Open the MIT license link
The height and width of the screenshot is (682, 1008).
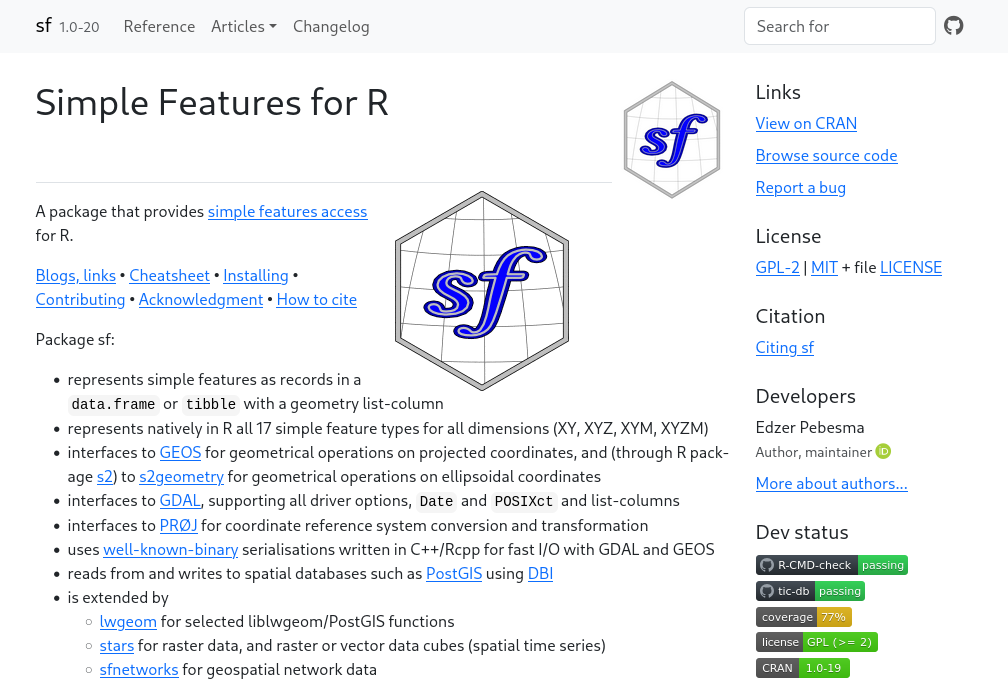pos(825,267)
